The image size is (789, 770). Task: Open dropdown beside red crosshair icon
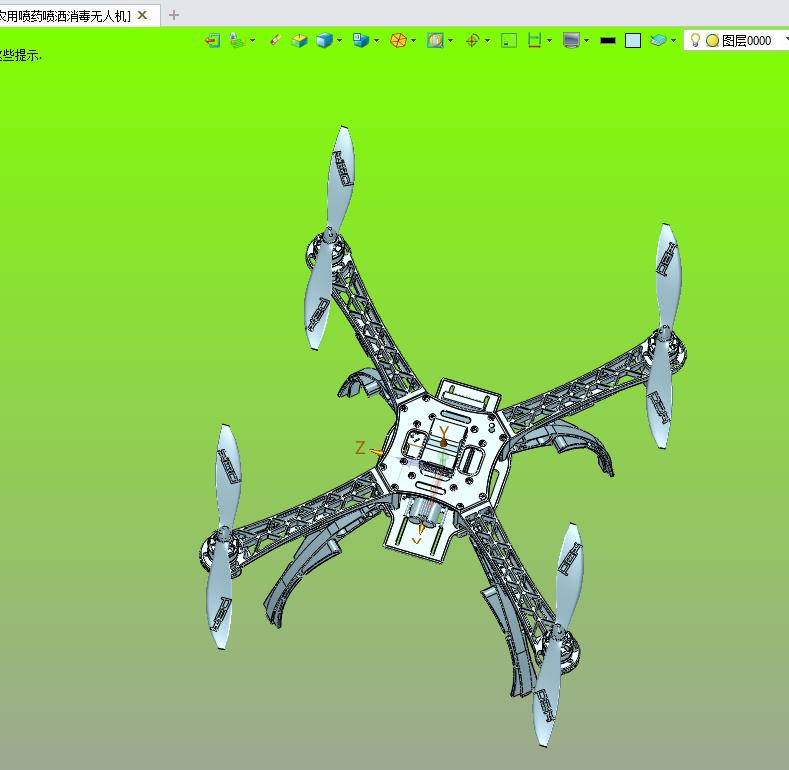tap(488, 40)
